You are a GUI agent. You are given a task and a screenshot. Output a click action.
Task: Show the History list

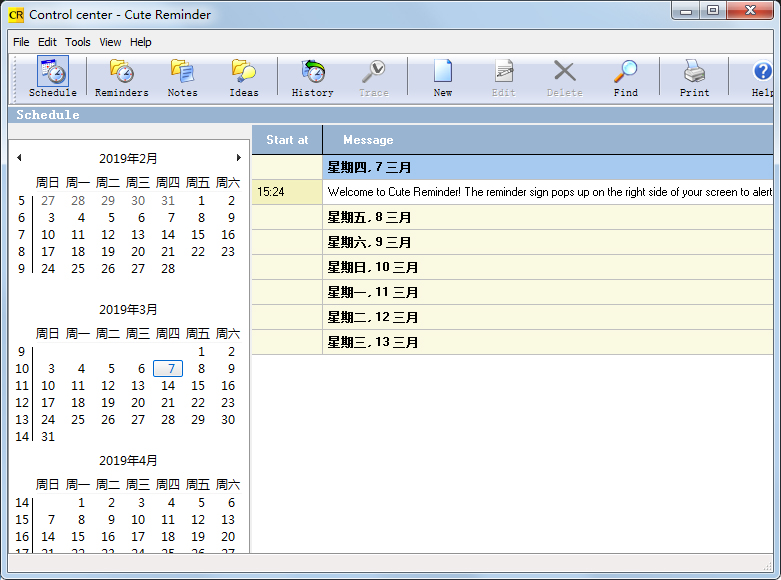(312, 77)
